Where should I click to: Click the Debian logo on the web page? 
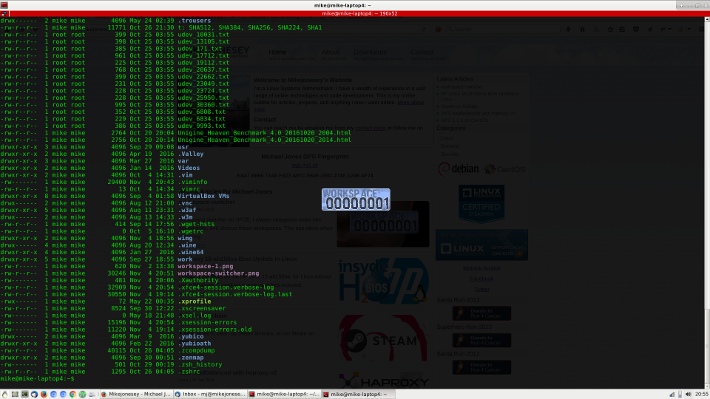coord(458,169)
